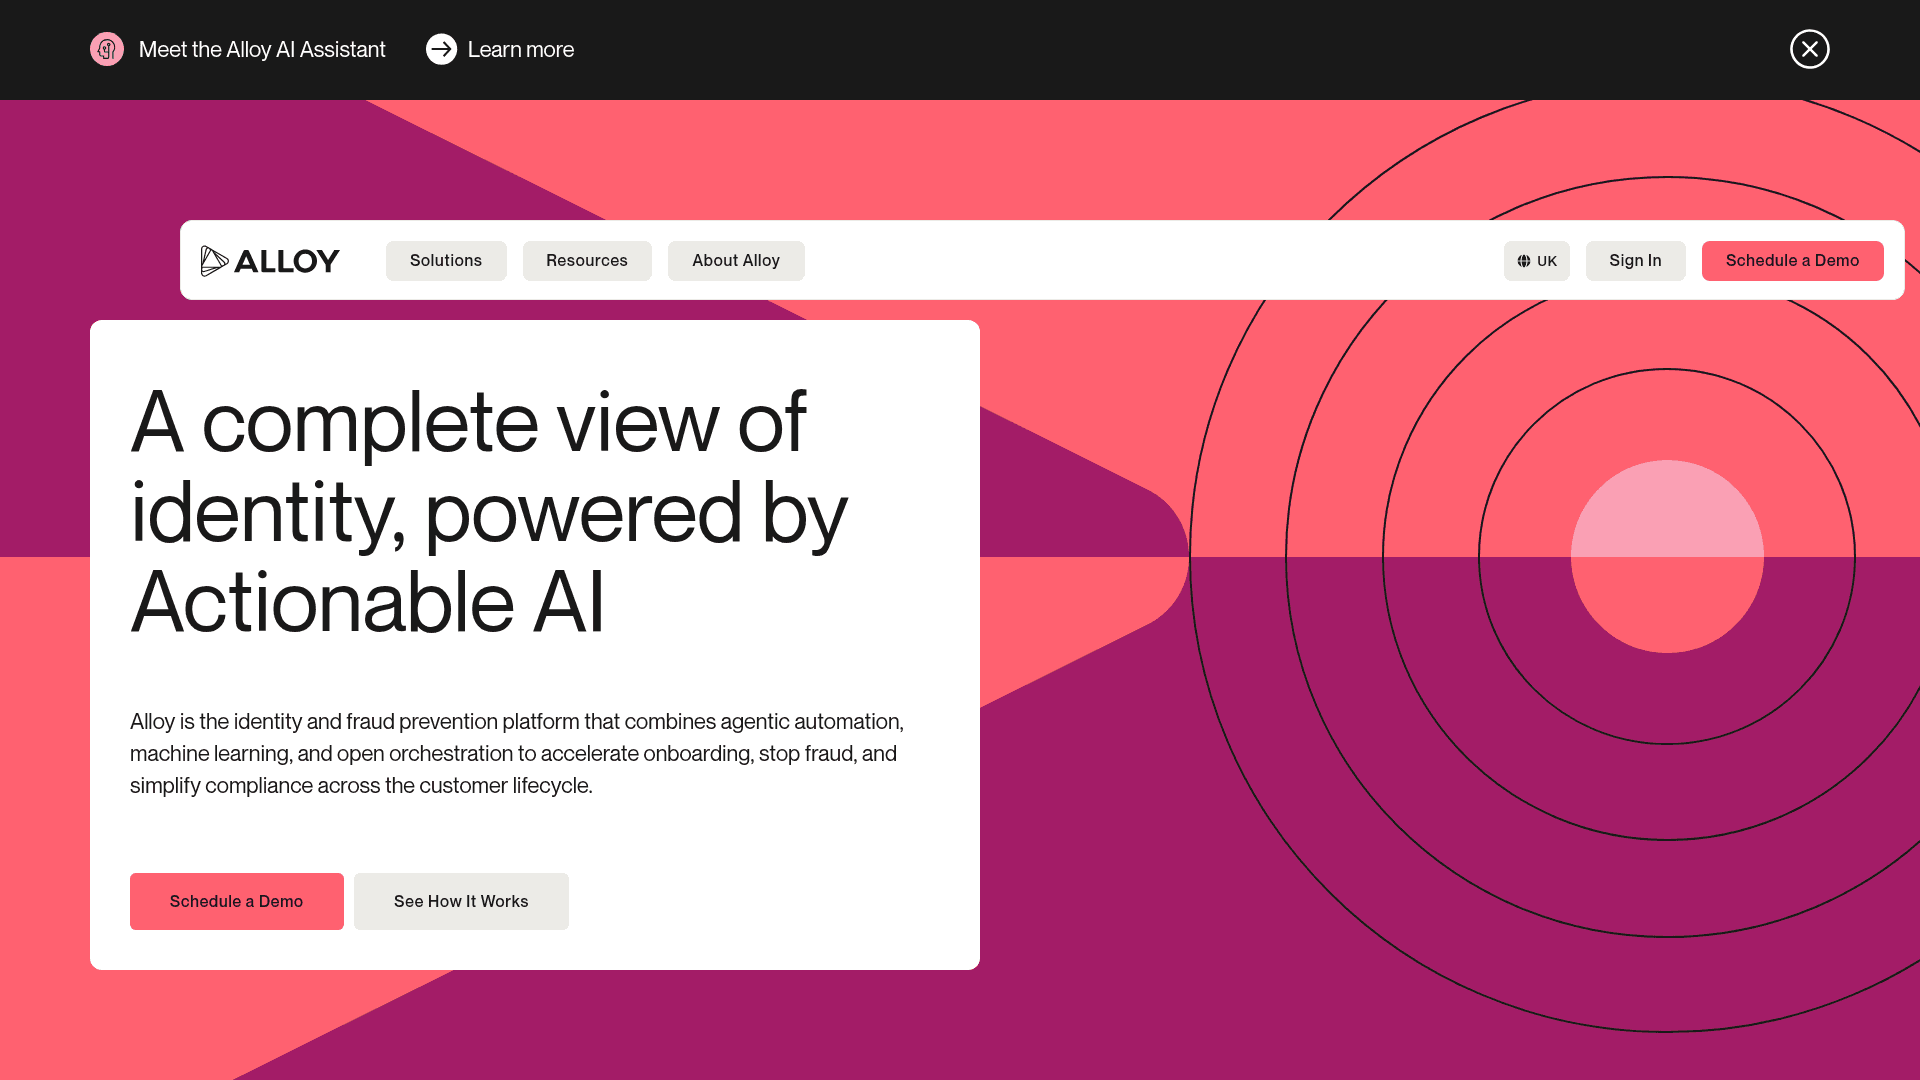
Task: Click the Alloy logo in navbar
Action: pos(270,261)
